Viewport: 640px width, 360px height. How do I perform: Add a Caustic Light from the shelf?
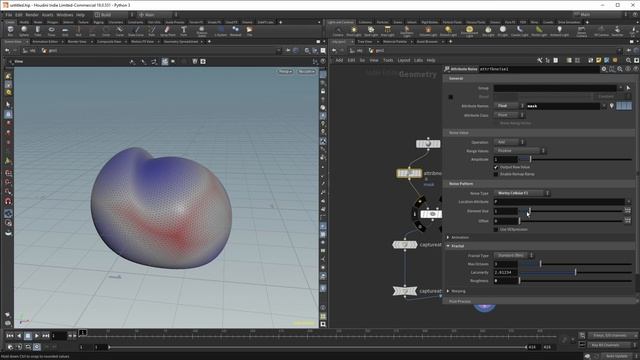click(519, 31)
